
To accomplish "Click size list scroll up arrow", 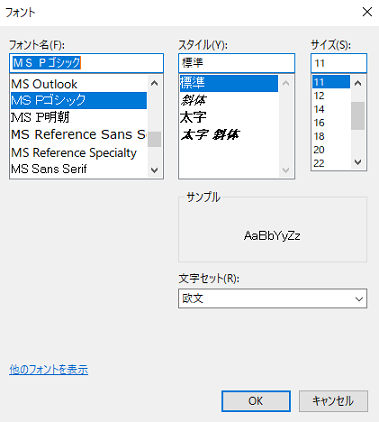I will [358, 83].
